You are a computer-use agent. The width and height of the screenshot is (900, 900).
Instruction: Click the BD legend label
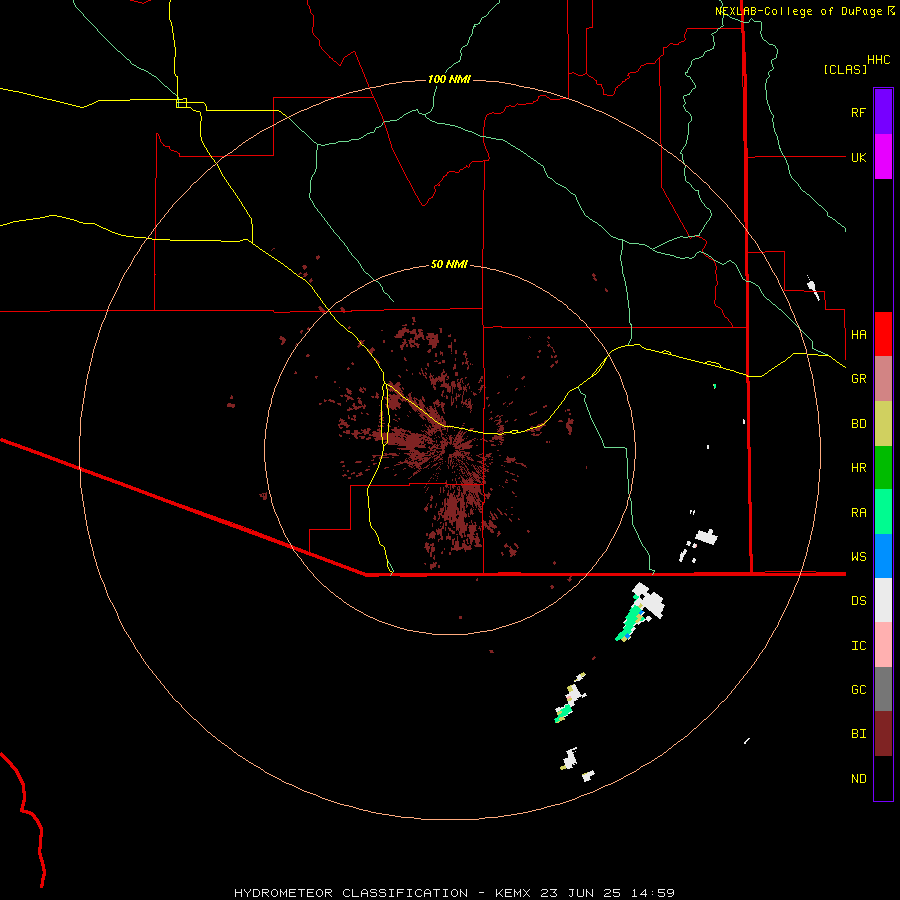(x=858, y=424)
